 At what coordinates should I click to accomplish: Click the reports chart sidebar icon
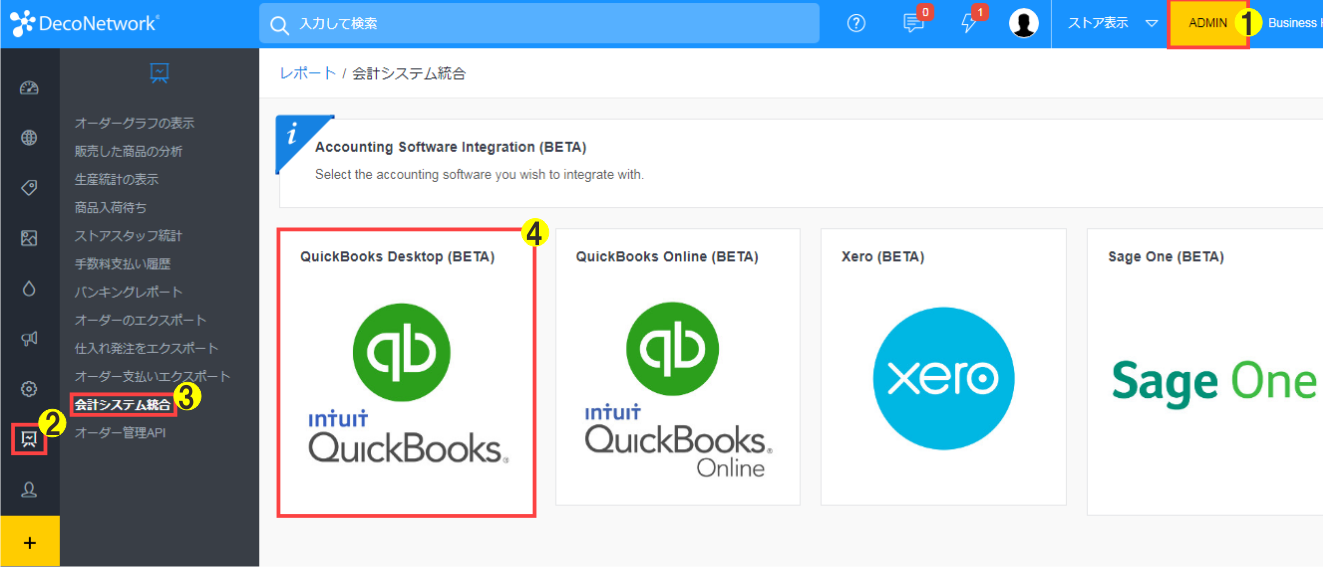point(29,438)
